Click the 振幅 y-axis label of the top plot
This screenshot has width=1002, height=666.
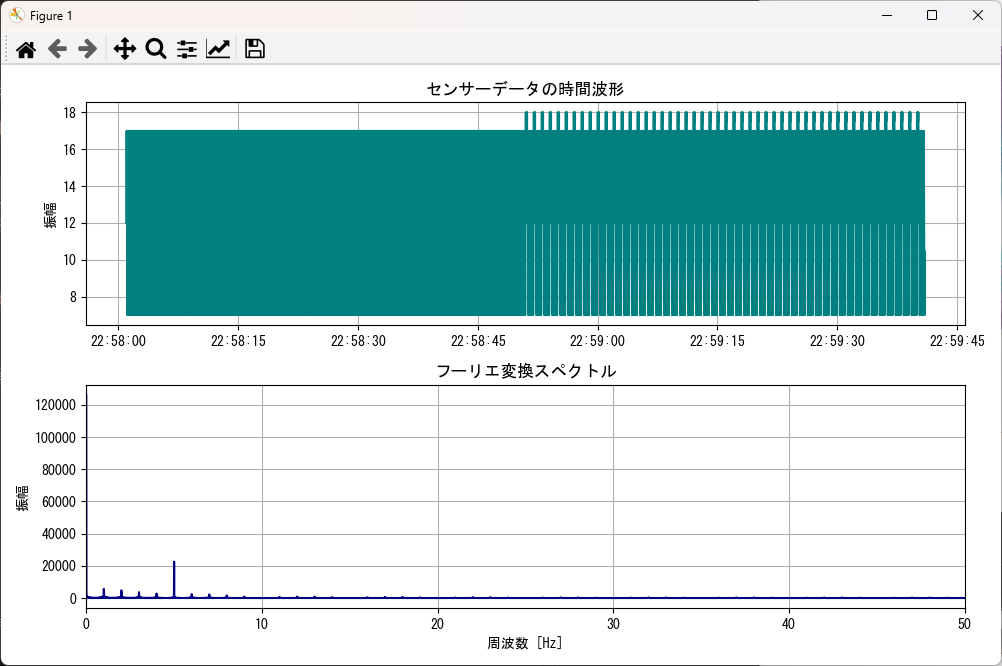click(x=50, y=214)
